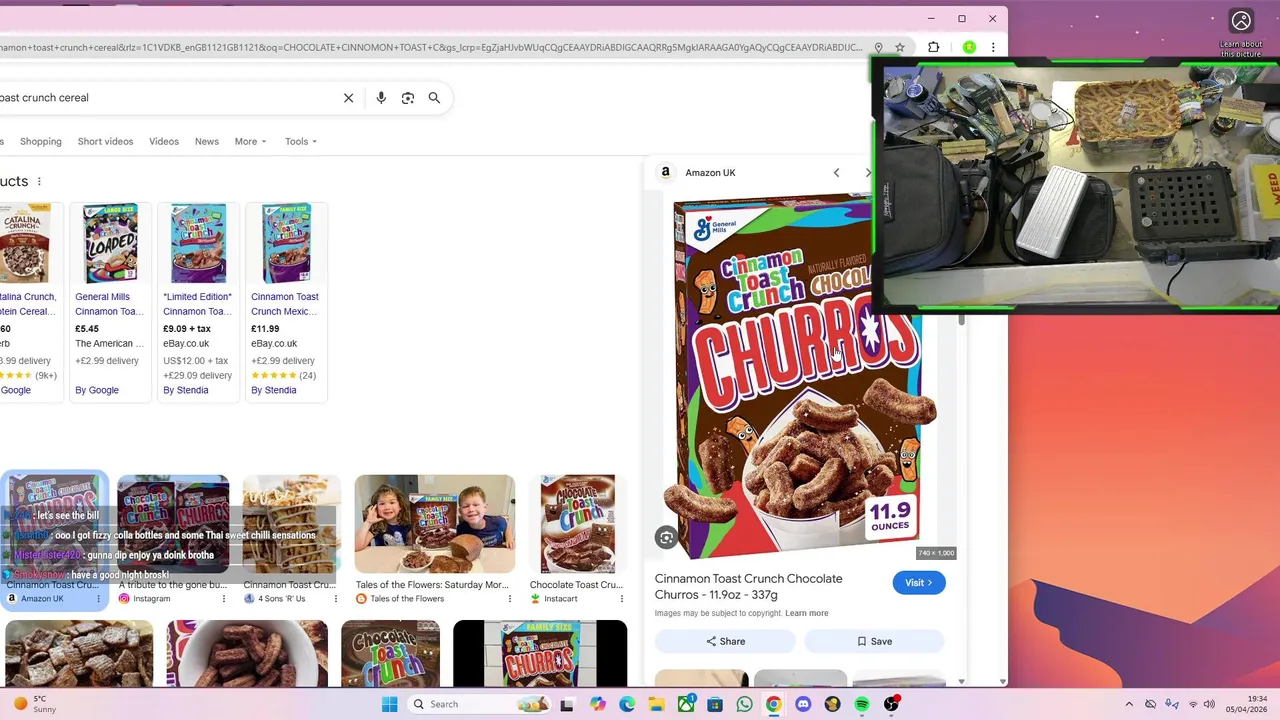Click the location pin icon in address bar
The height and width of the screenshot is (720, 1280).
(878, 47)
